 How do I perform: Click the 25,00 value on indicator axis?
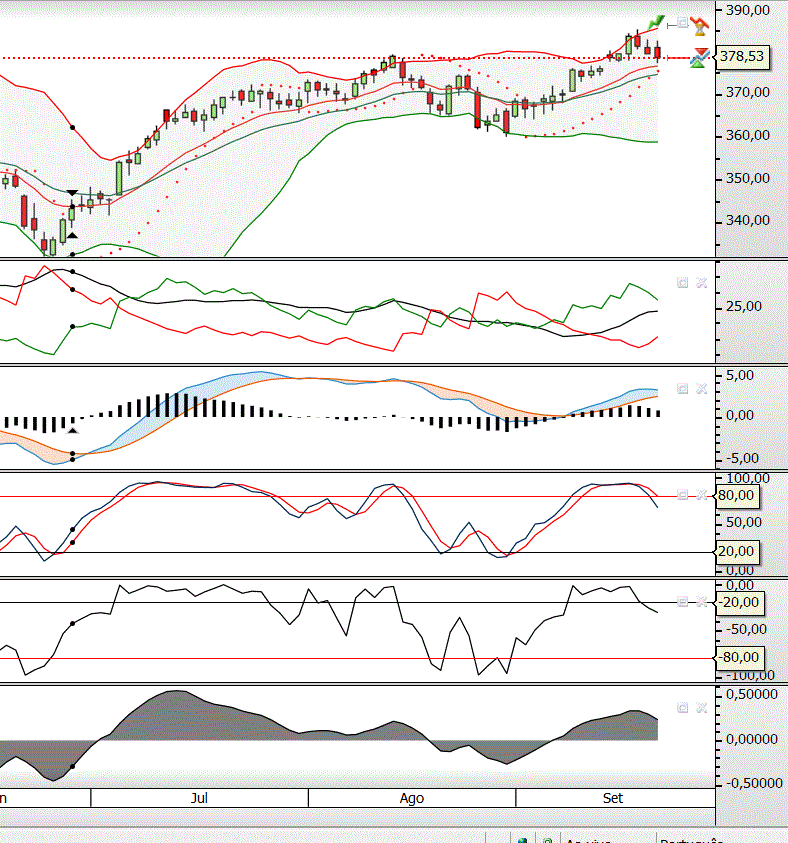tap(744, 306)
